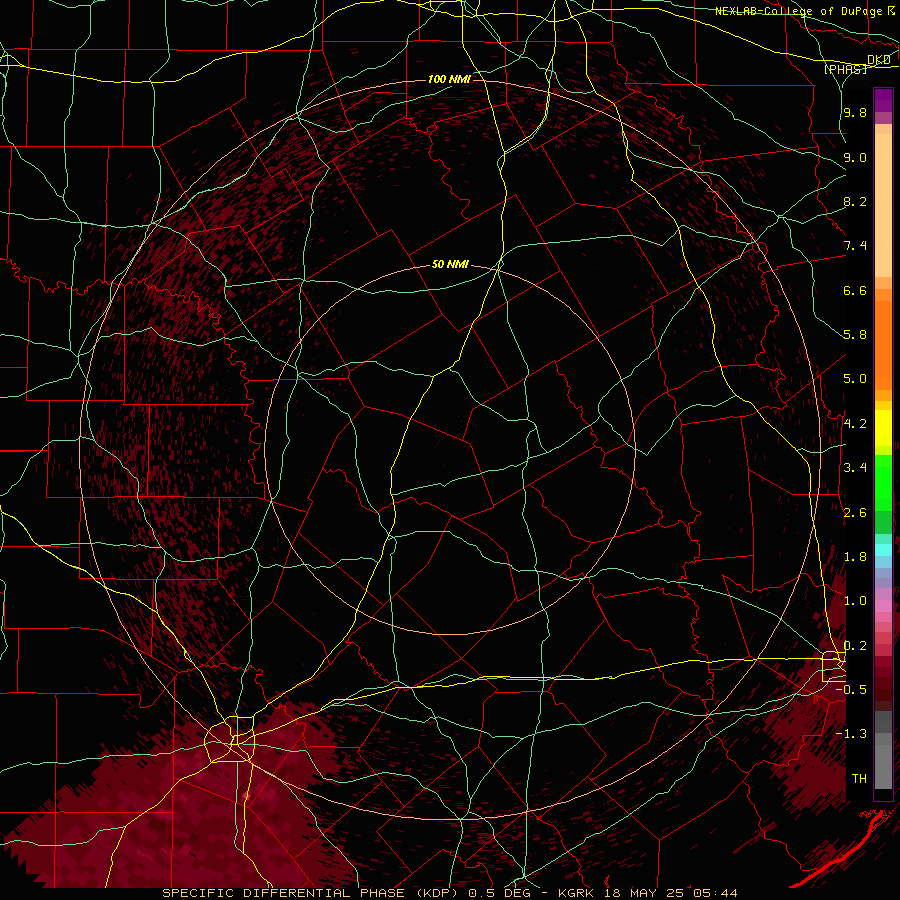Click the 100 NMI range ring label
This screenshot has width=900, height=900.
[449, 79]
